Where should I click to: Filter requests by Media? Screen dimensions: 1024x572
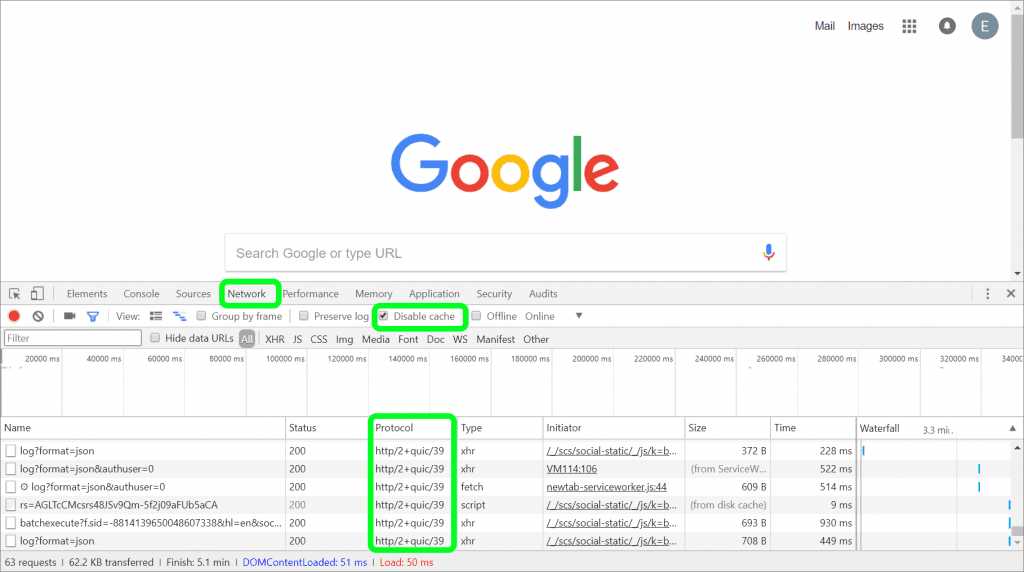376,339
